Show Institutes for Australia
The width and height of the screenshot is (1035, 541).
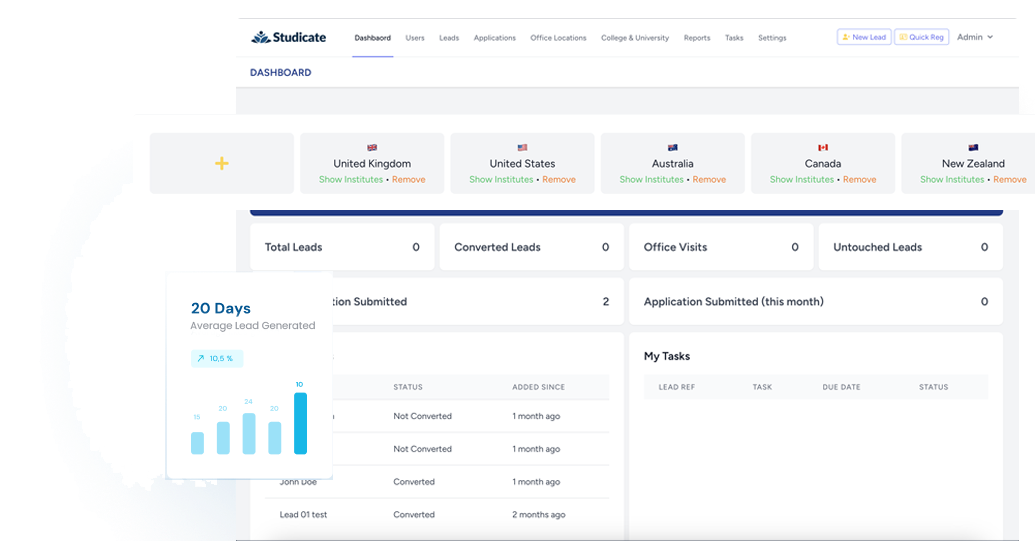click(x=651, y=180)
